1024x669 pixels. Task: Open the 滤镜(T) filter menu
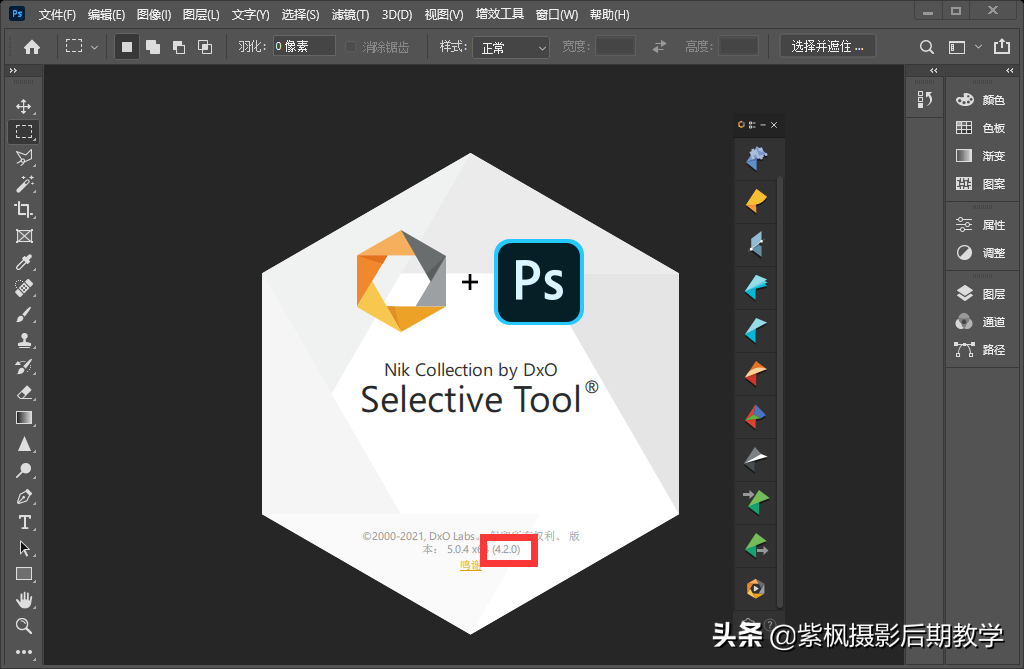click(350, 15)
